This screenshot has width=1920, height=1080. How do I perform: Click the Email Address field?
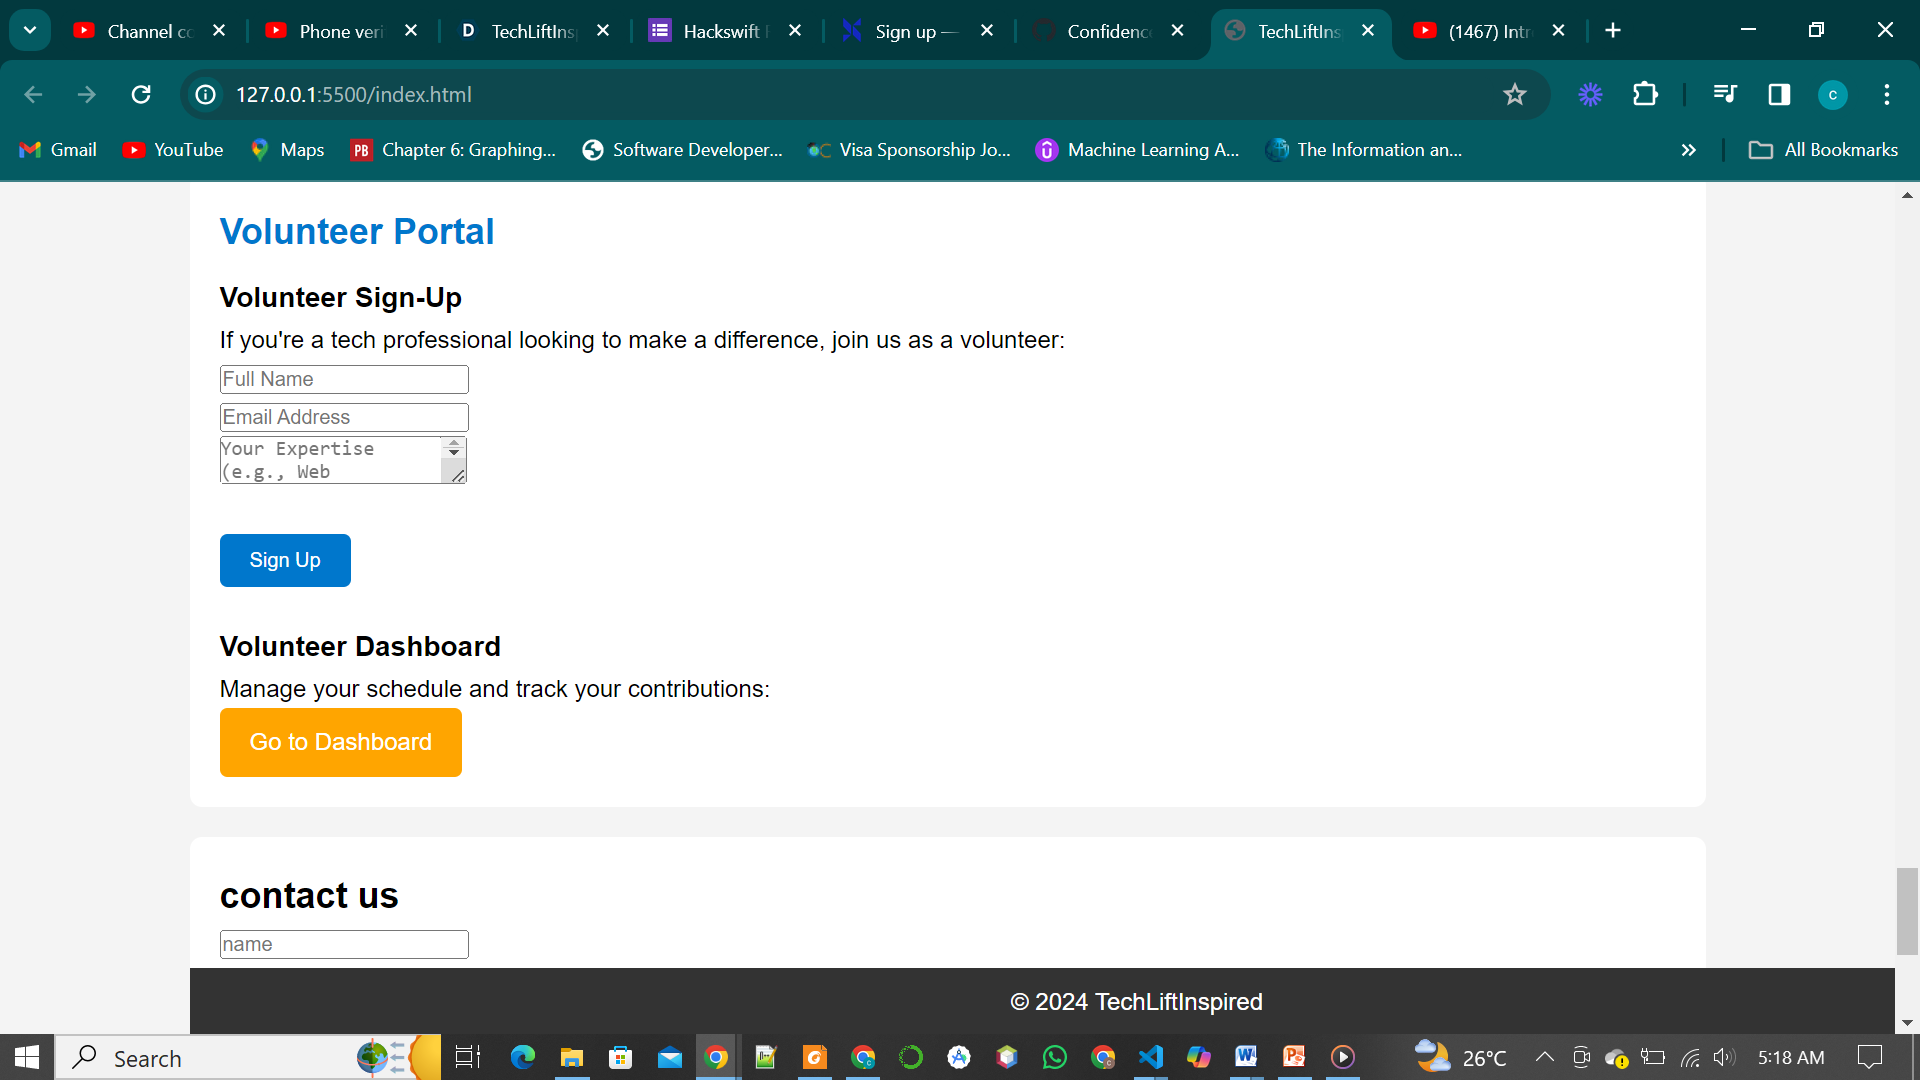tap(344, 417)
